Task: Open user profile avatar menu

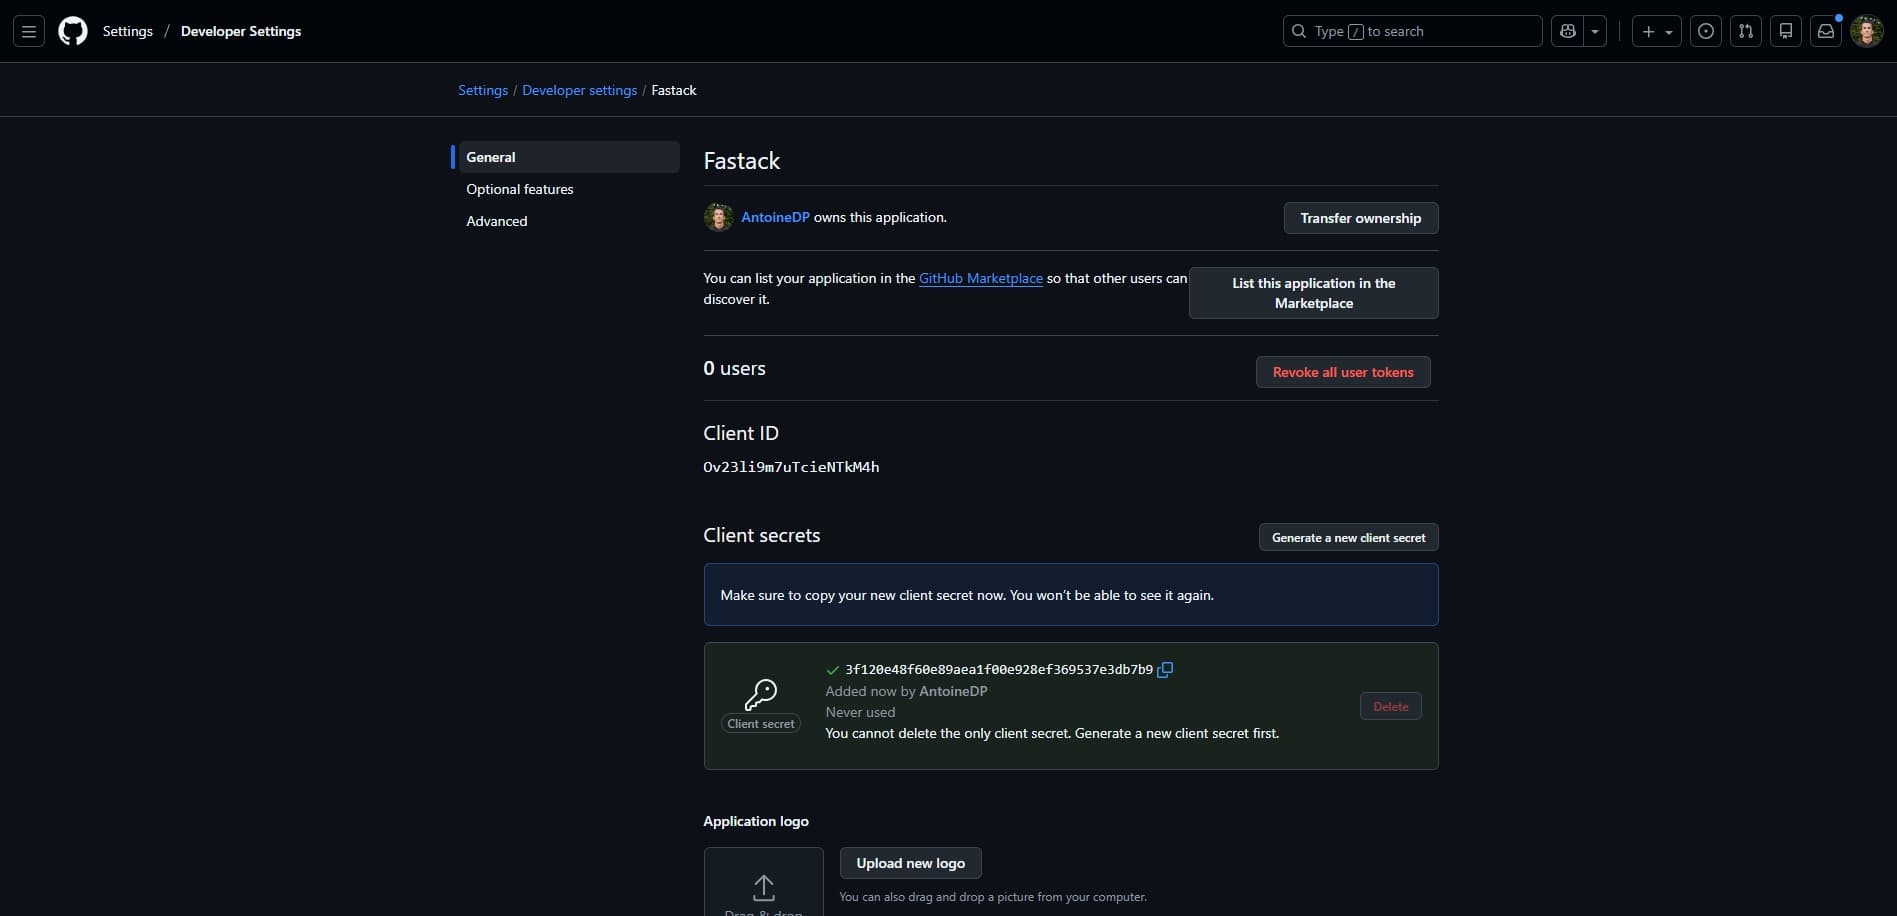Action: click(1867, 31)
